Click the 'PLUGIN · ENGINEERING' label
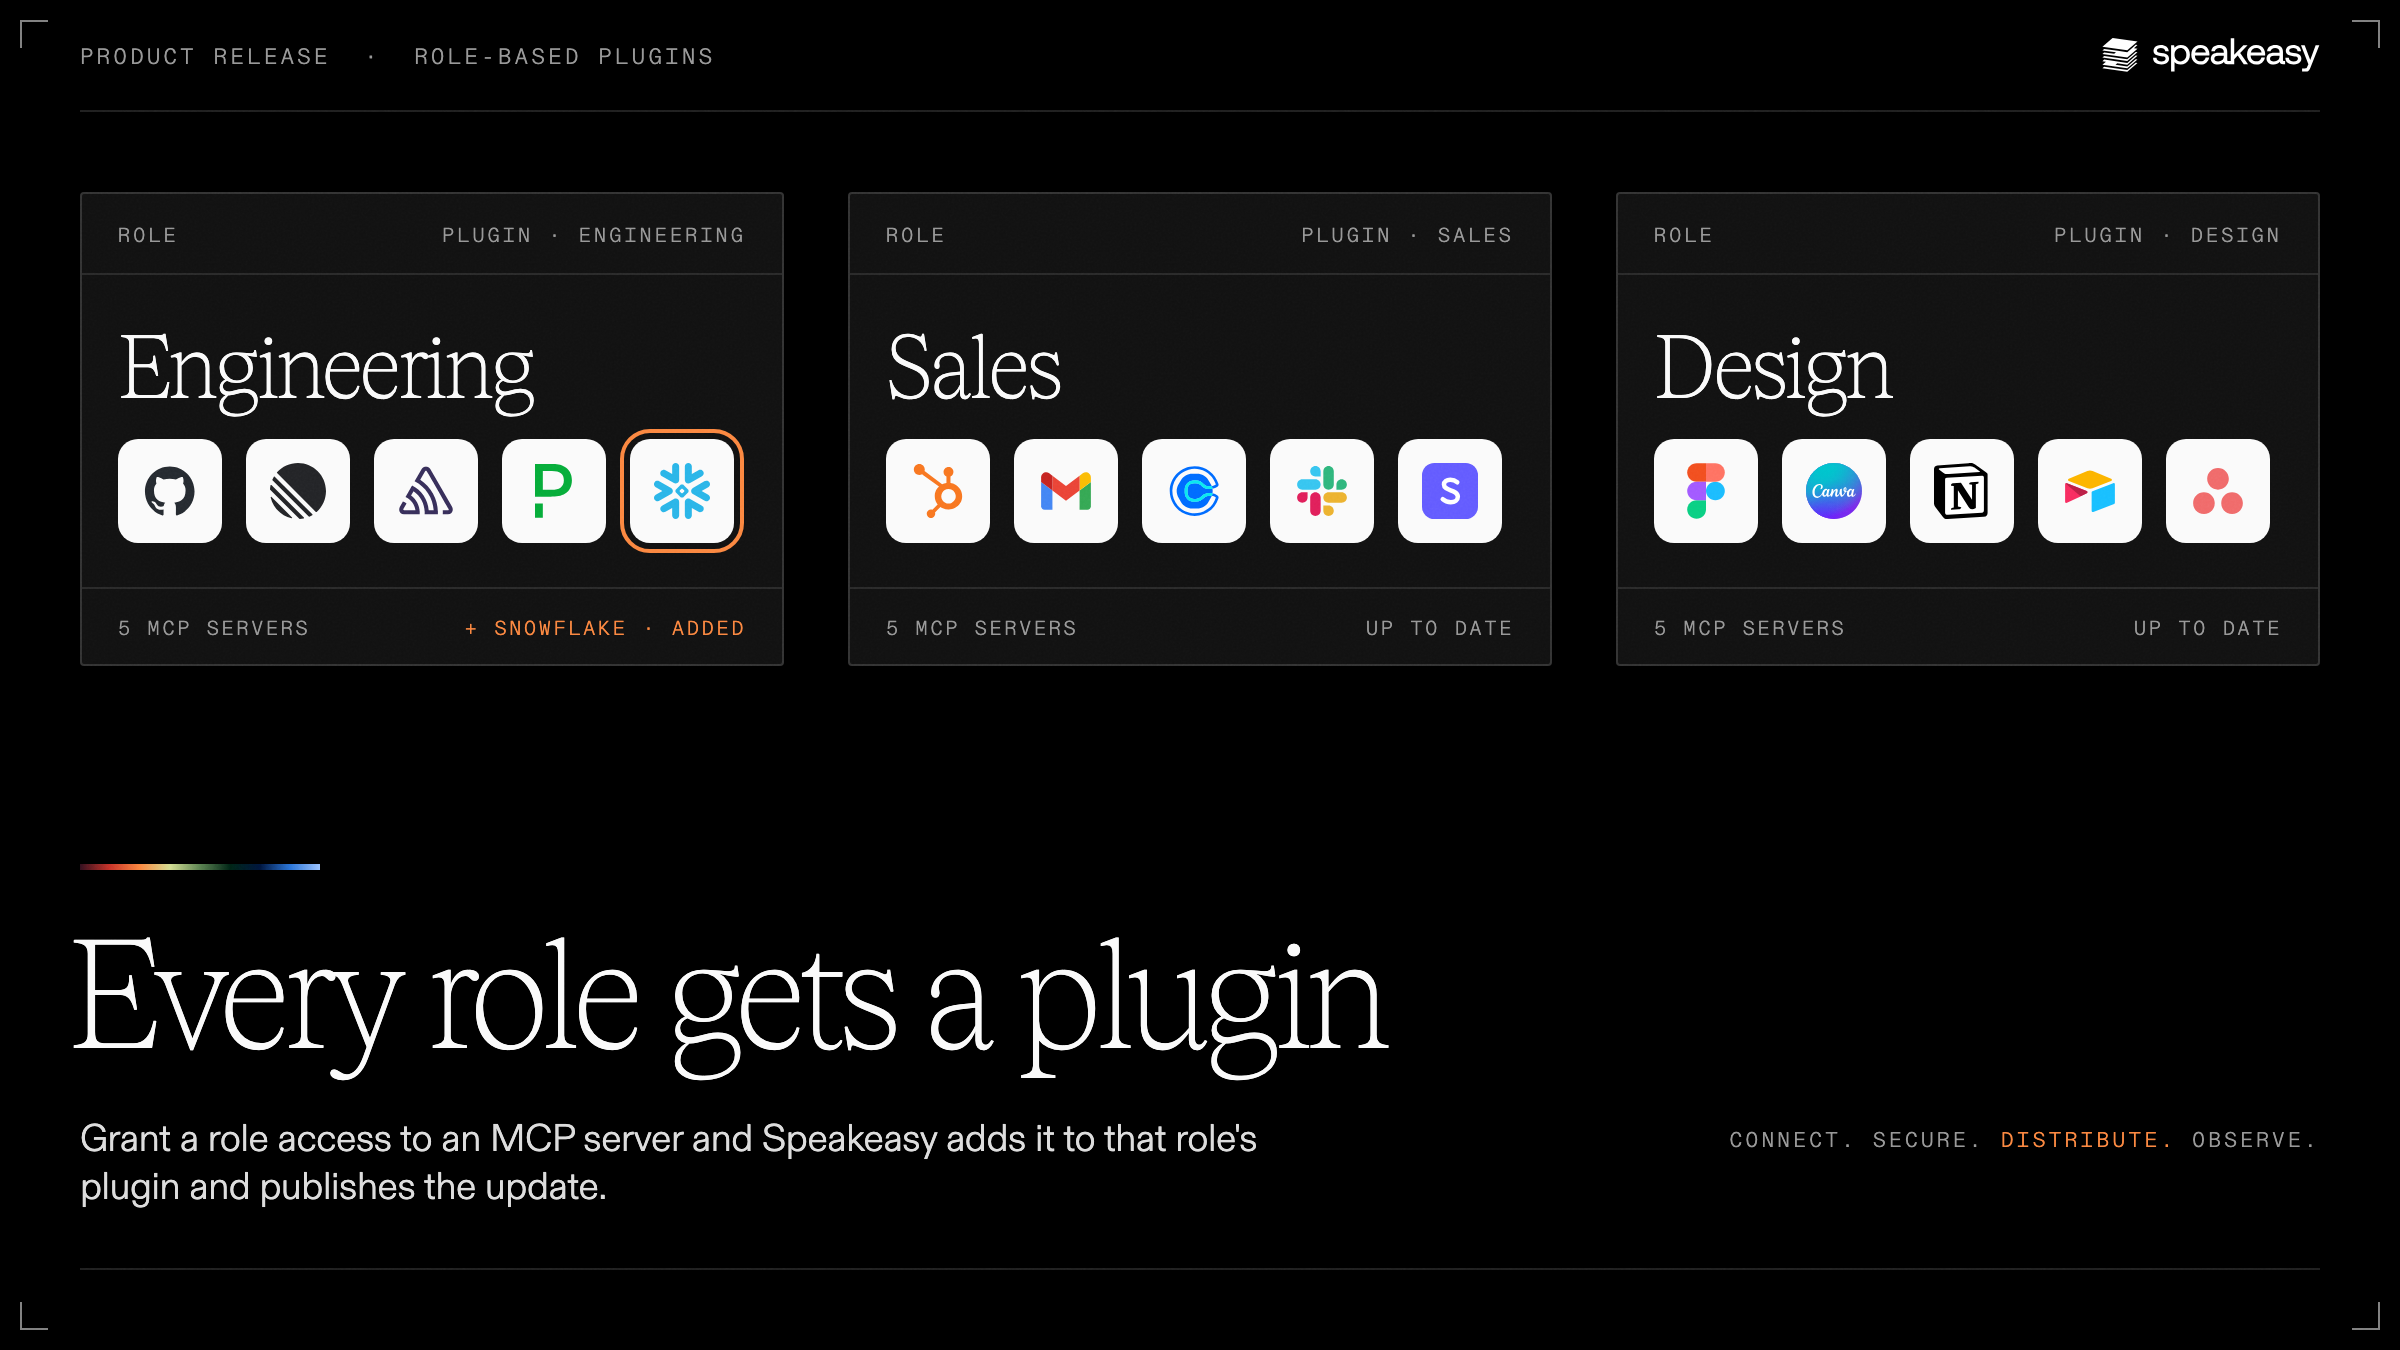This screenshot has width=2400, height=1350. click(x=594, y=235)
